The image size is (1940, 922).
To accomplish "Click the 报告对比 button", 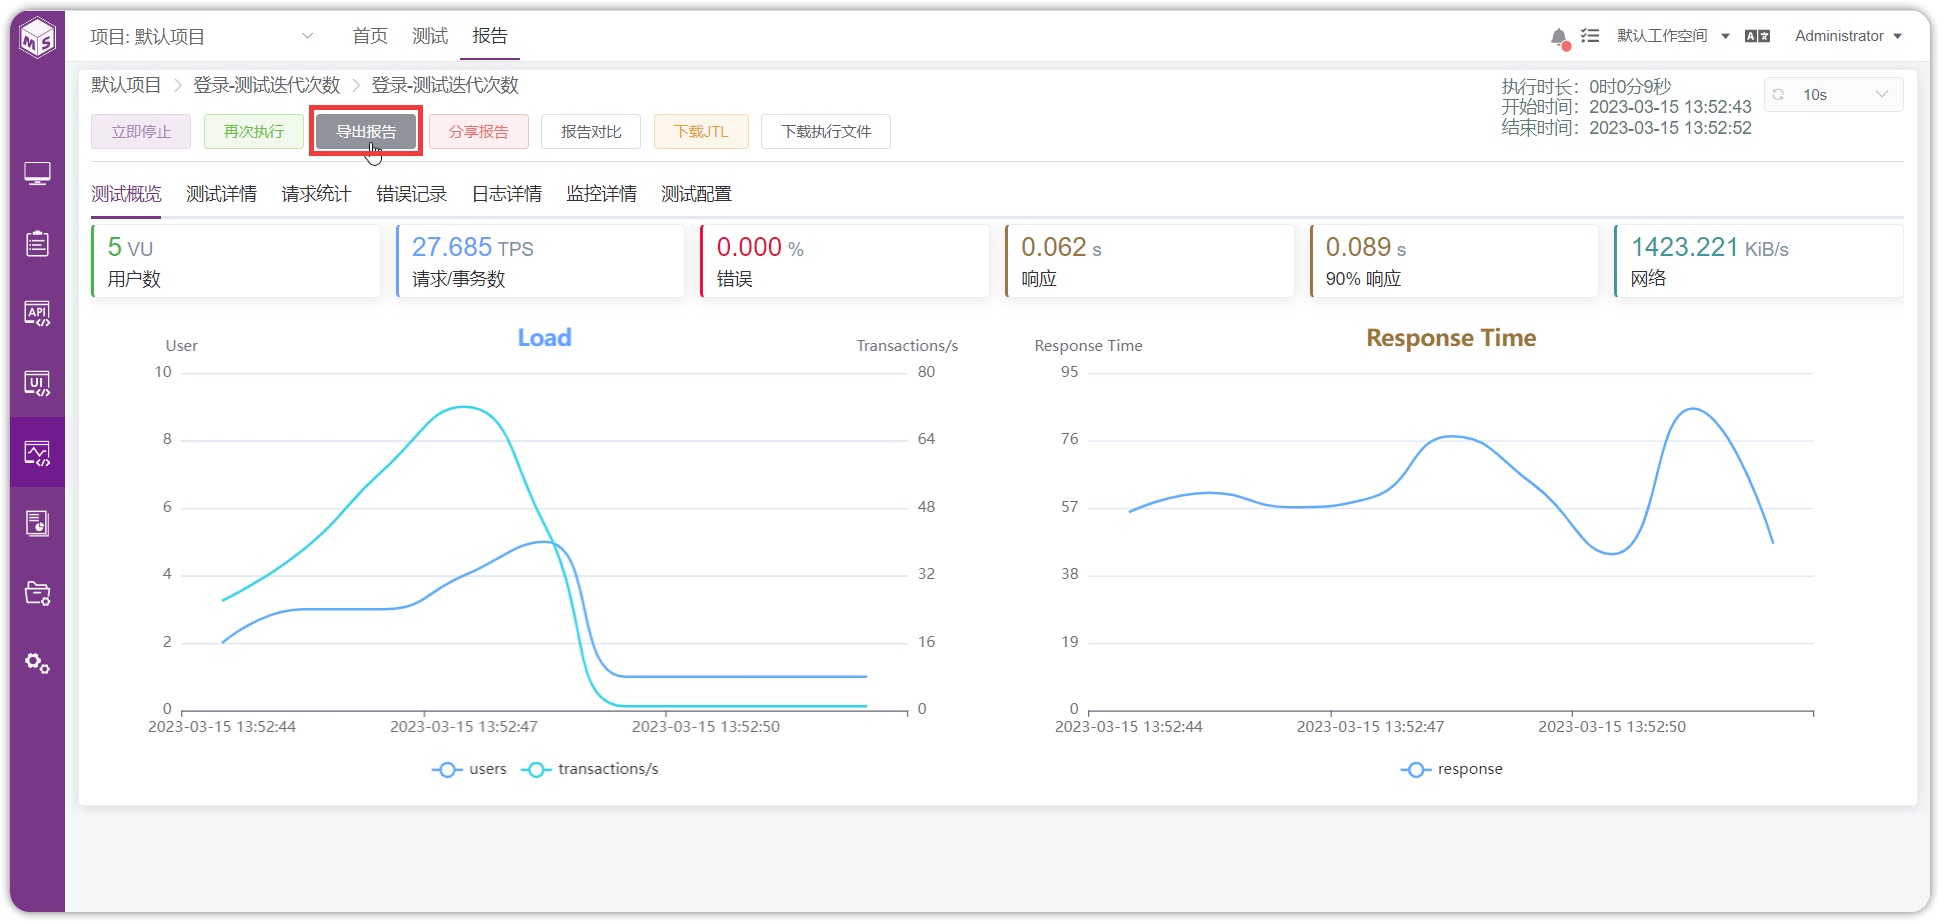I will (591, 131).
